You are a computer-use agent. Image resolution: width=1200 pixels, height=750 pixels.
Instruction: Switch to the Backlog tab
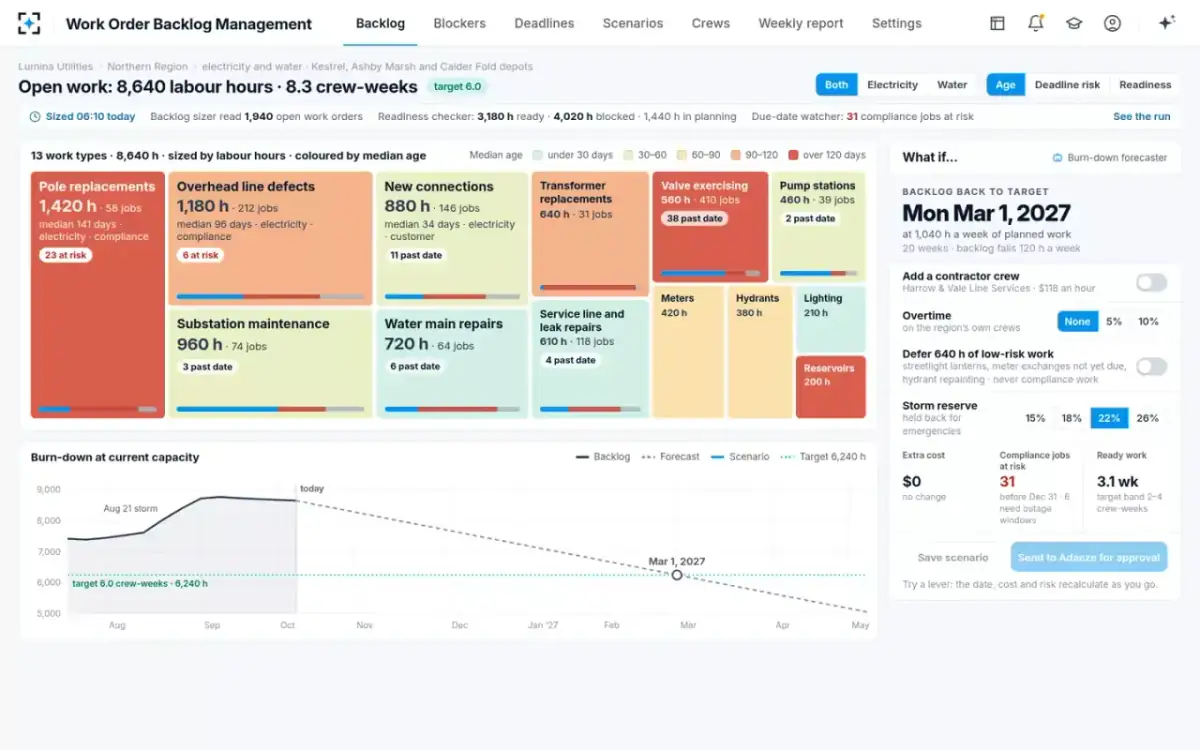[x=380, y=23]
